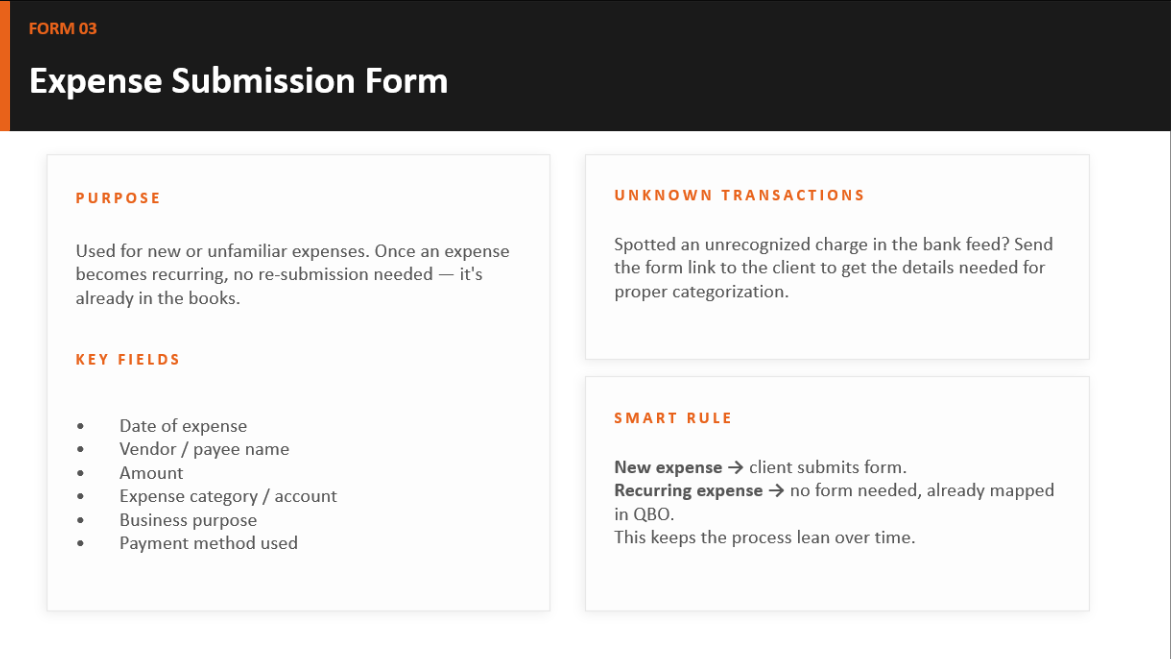1171x659 pixels.
Task: Click 'This keeps the process lean' sentence
Action: [764, 537]
